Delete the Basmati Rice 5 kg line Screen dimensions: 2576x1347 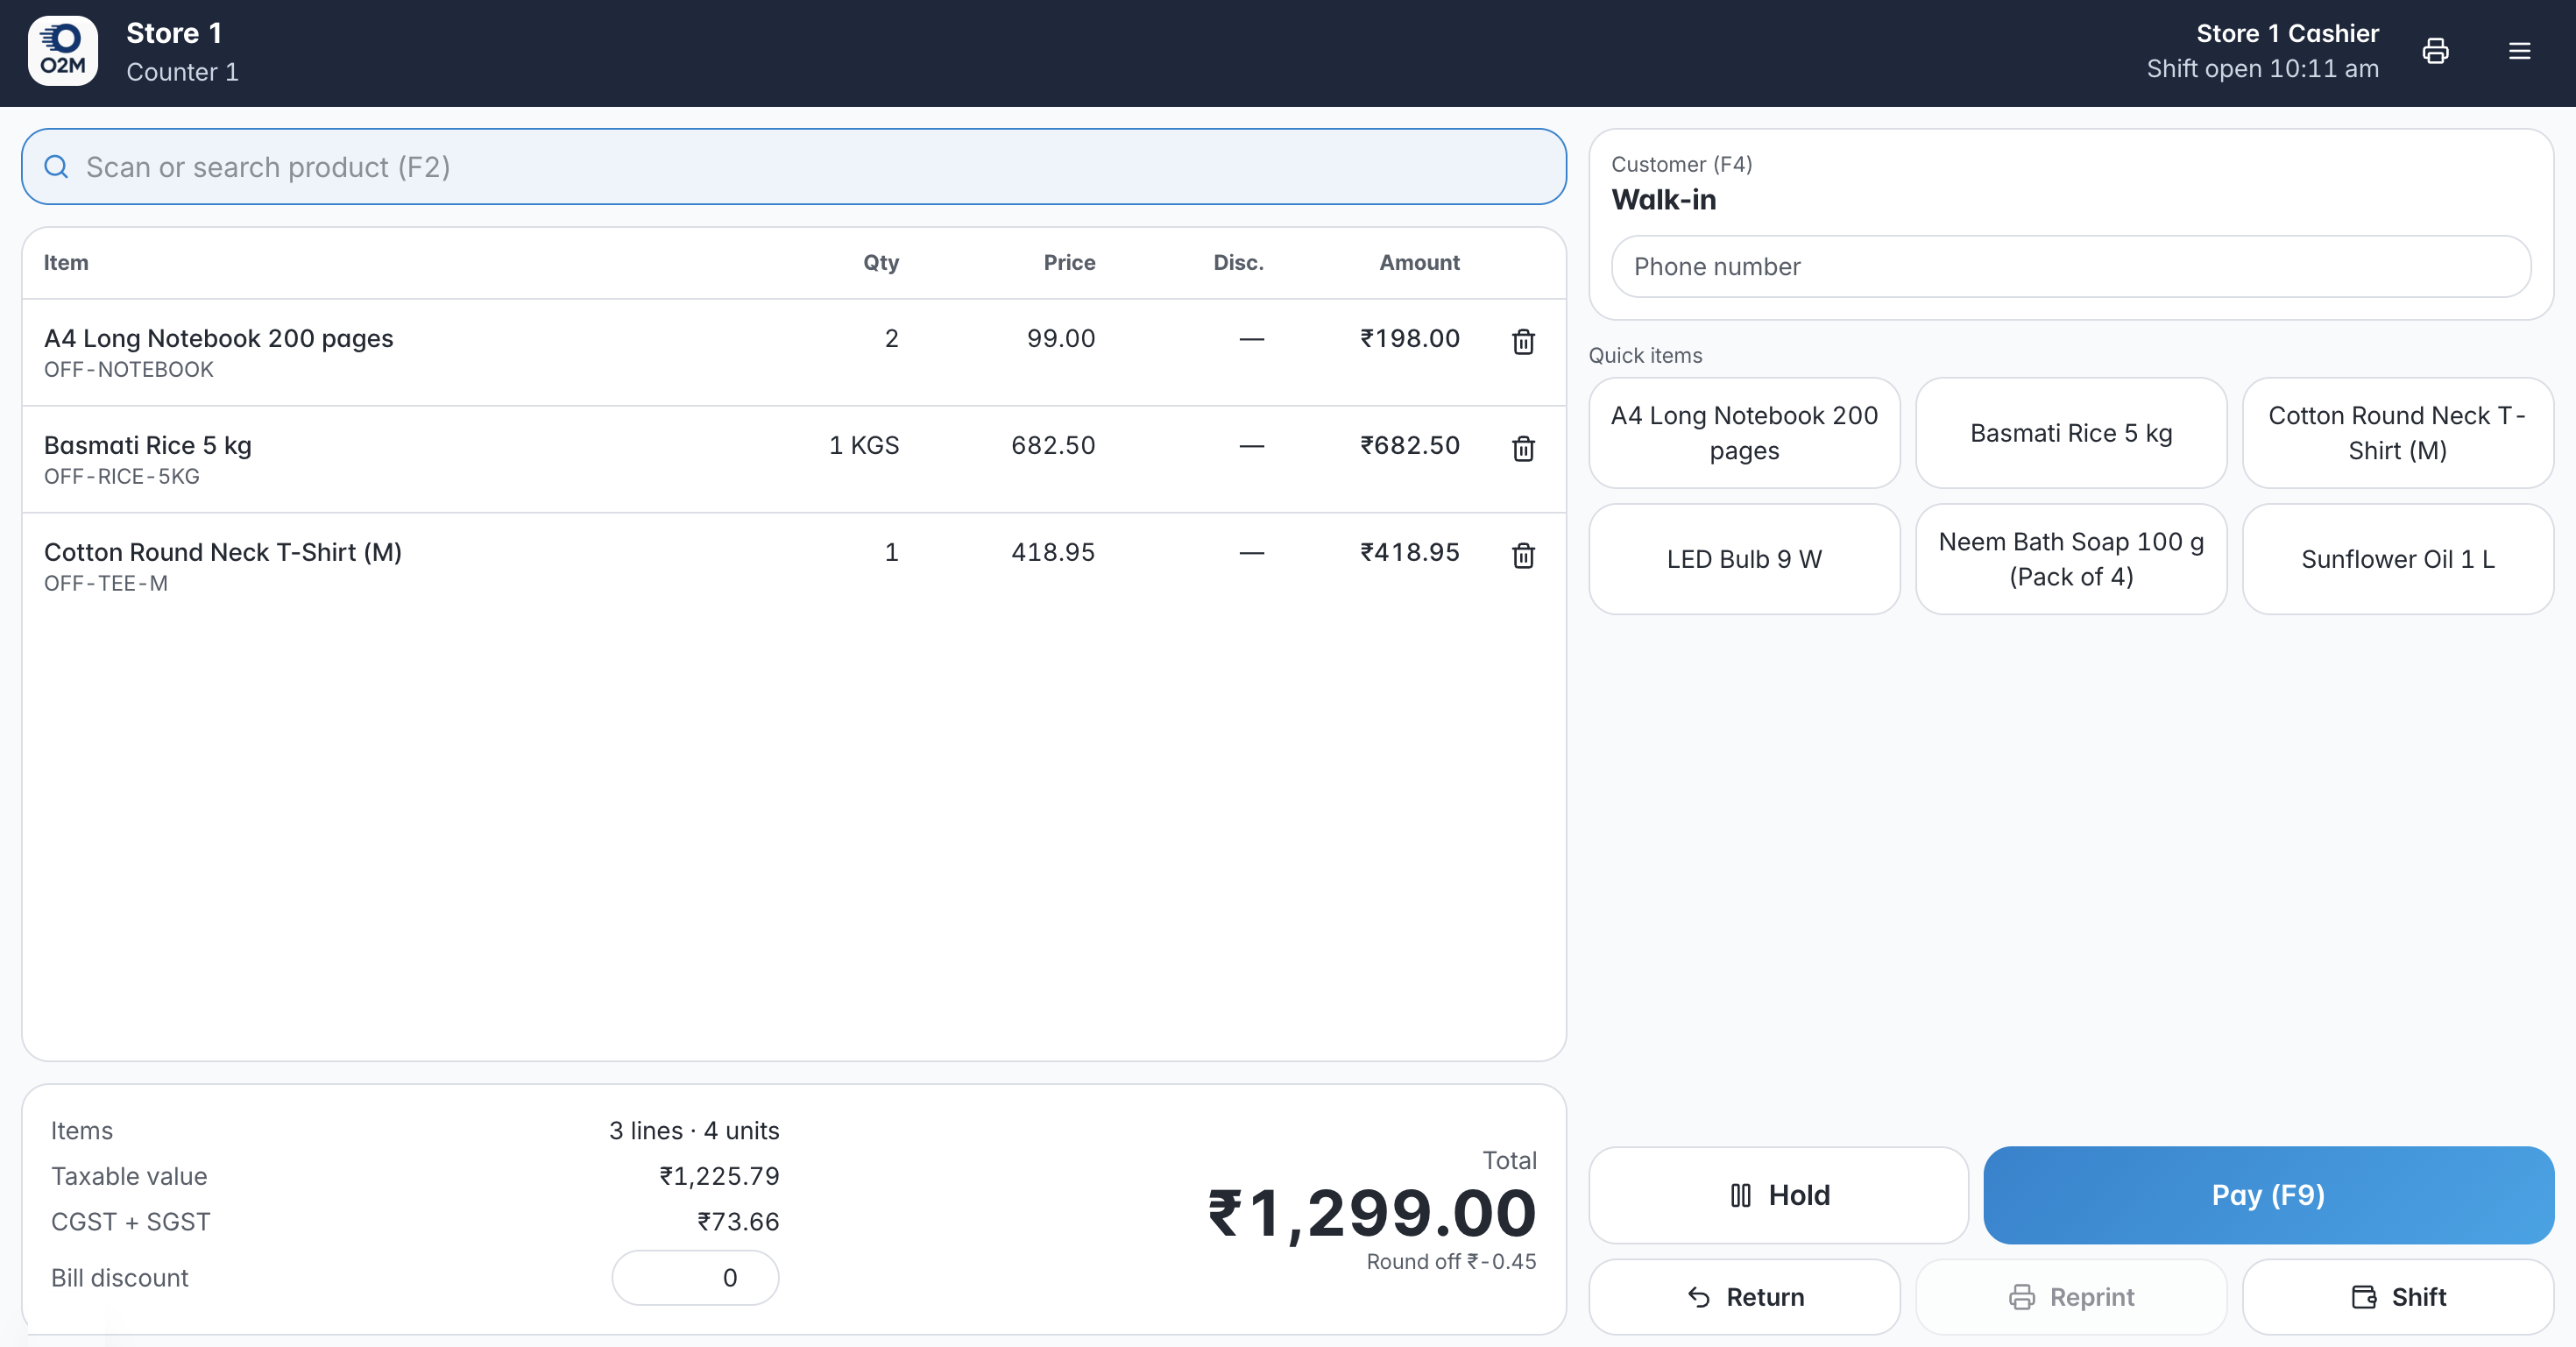tap(1523, 449)
